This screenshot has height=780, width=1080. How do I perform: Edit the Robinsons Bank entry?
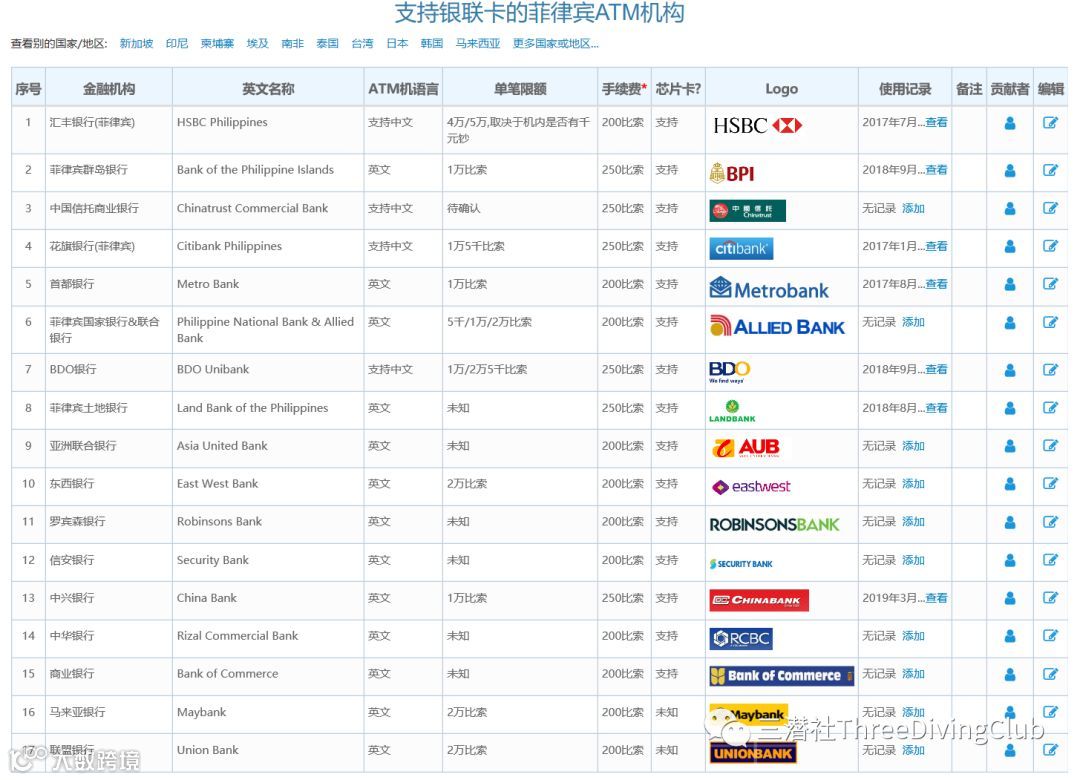1050,522
